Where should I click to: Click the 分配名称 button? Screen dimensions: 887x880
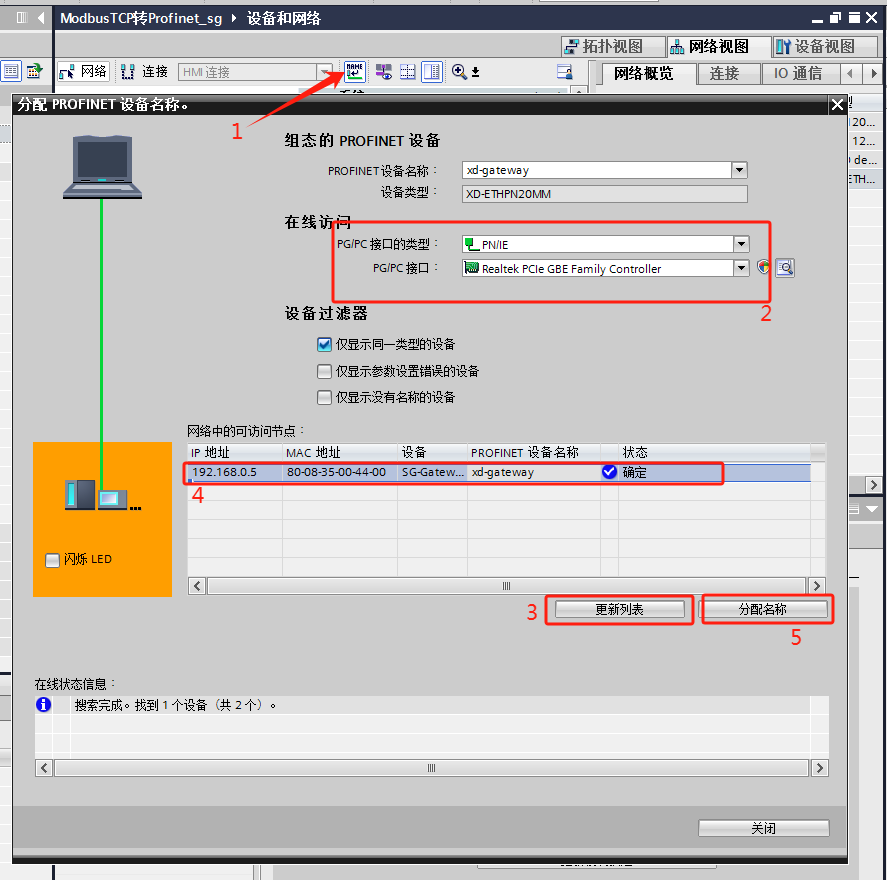tap(765, 609)
